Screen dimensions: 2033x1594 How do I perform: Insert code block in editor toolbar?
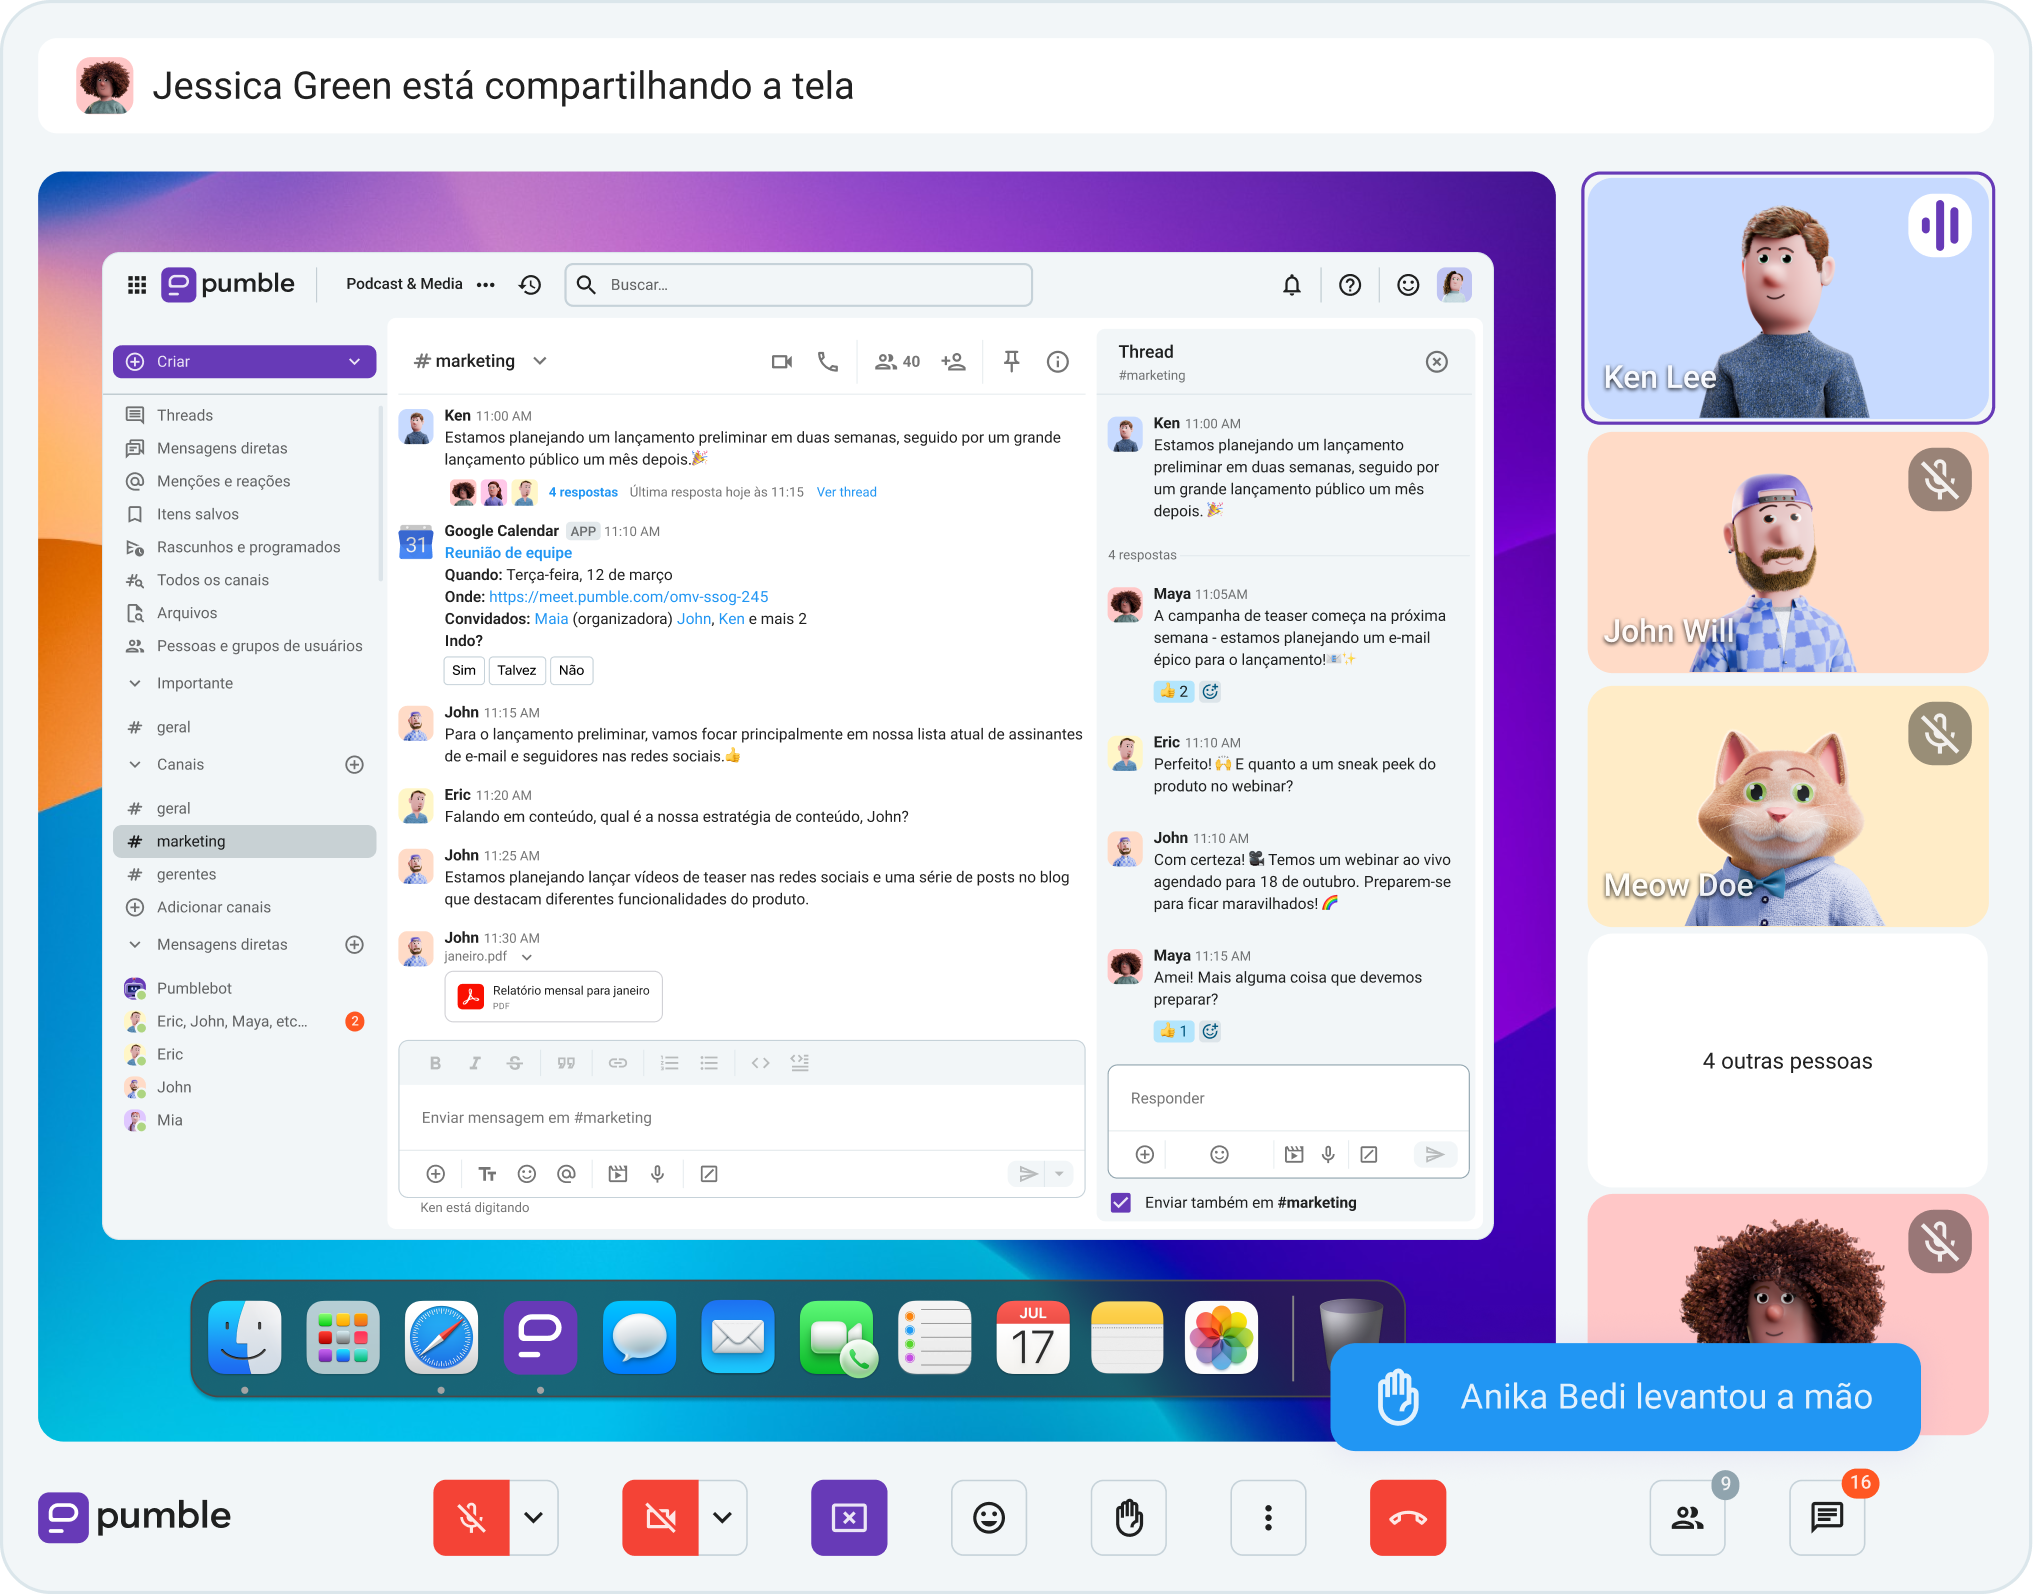pyautogui.click(x=799, y=1063)
